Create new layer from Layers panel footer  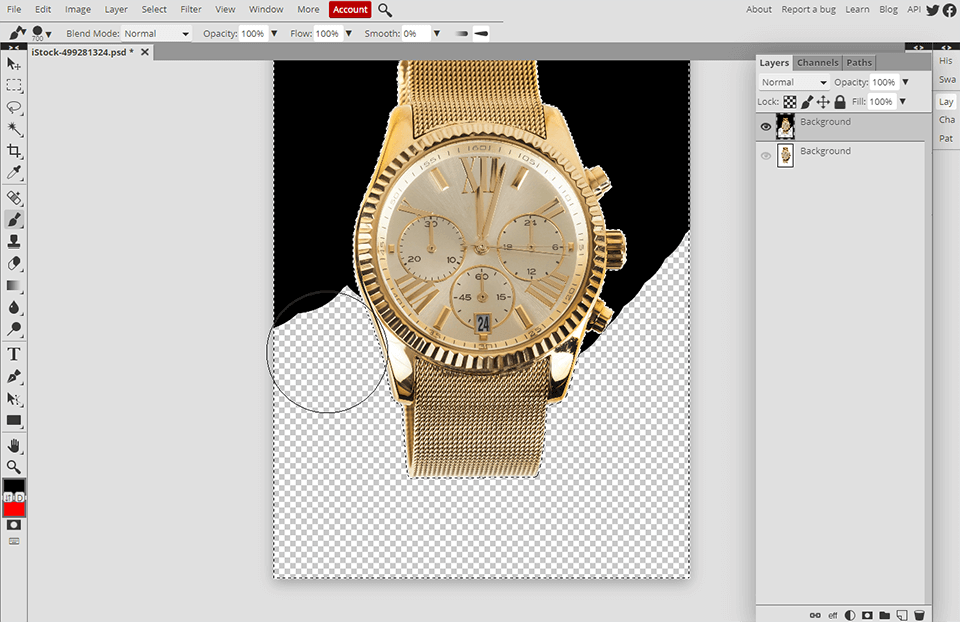(901, 614)
